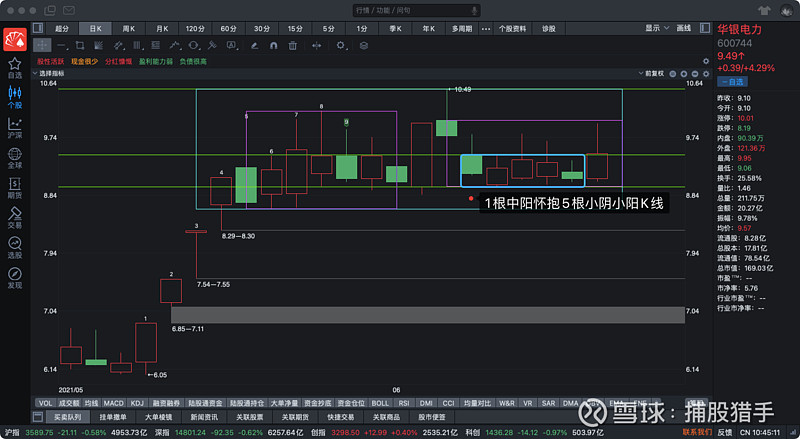Click the 沪深 market icon in the sidebar

14,127
